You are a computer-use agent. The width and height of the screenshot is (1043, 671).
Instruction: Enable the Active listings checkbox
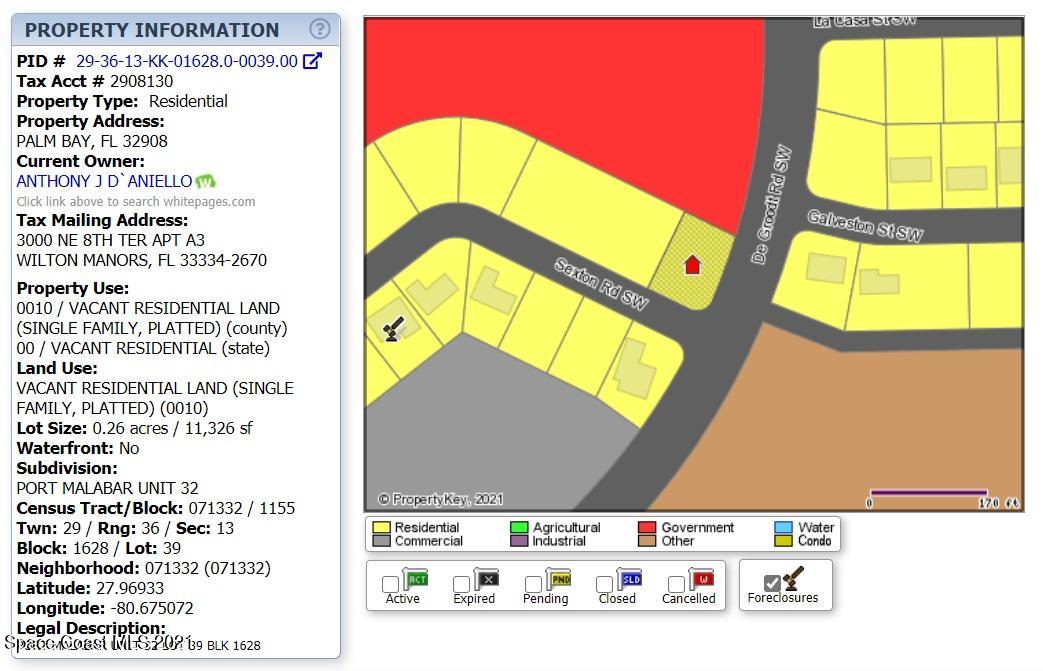tap(390, 584)
